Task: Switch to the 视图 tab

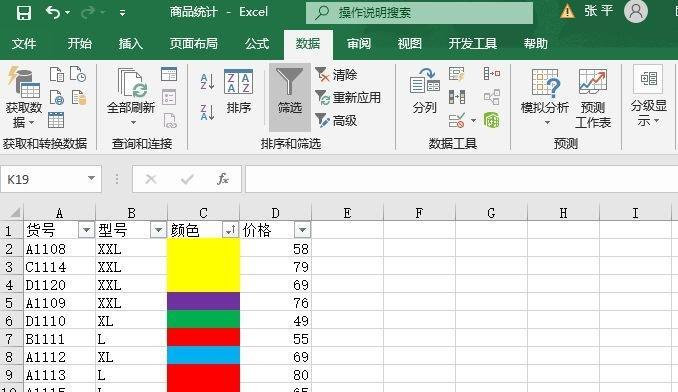Action: pyautogui.click(x=409, y=44)
